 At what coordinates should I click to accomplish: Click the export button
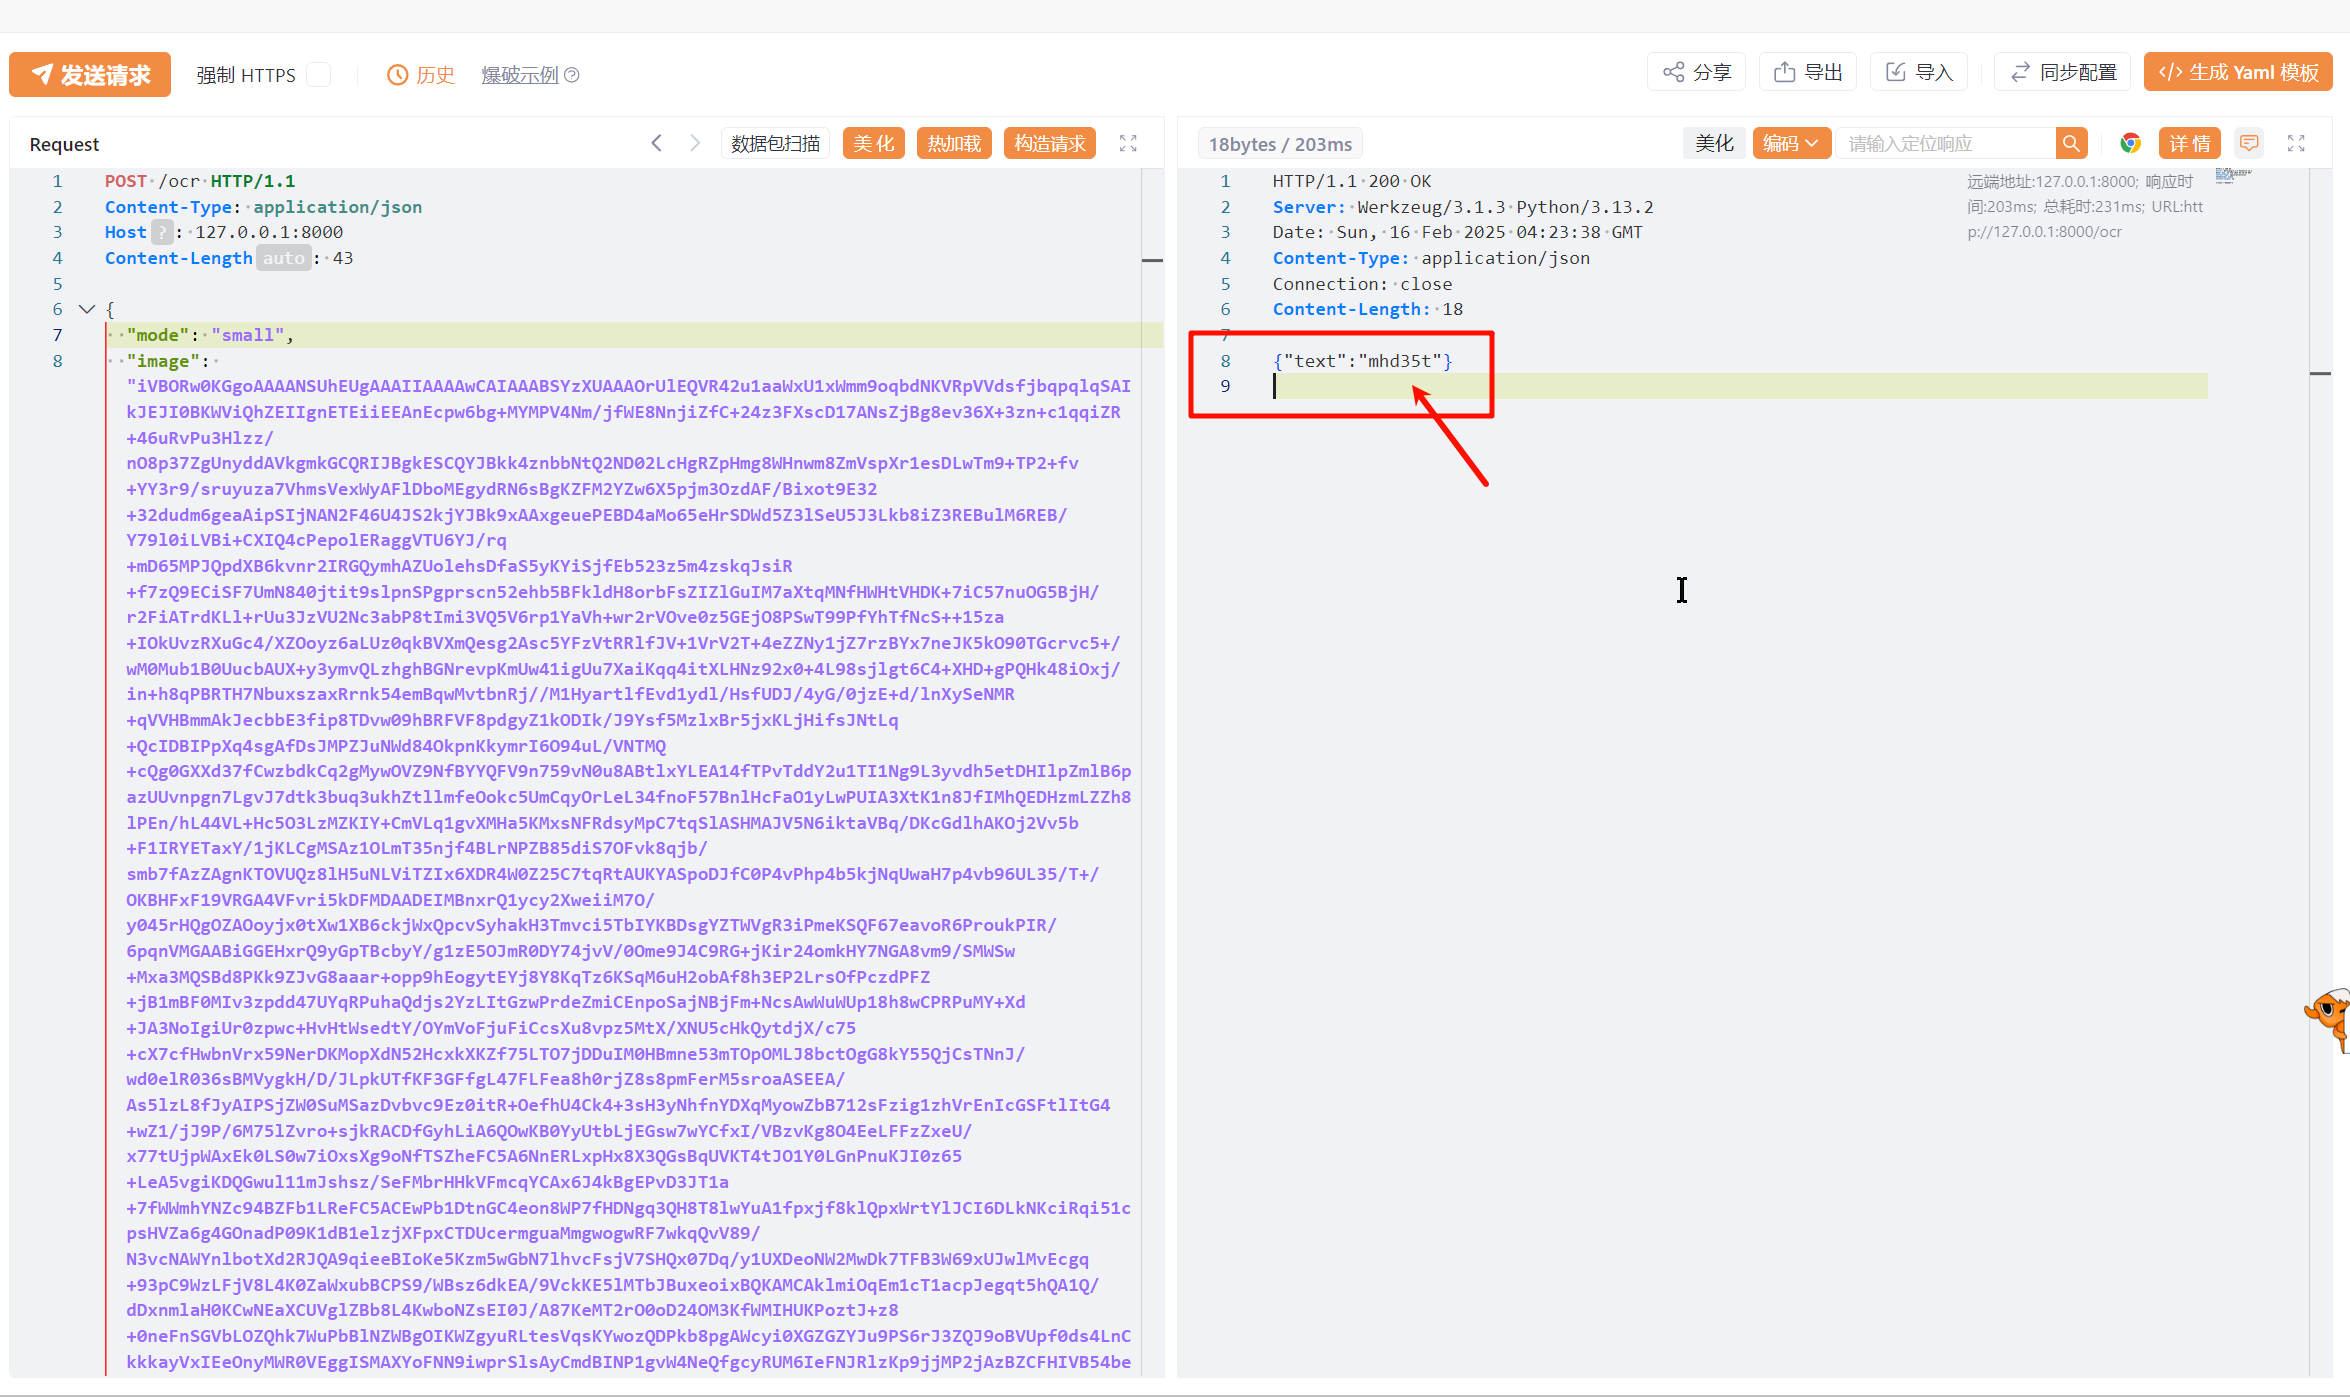pyautogui.click(x=1808, y=72)
